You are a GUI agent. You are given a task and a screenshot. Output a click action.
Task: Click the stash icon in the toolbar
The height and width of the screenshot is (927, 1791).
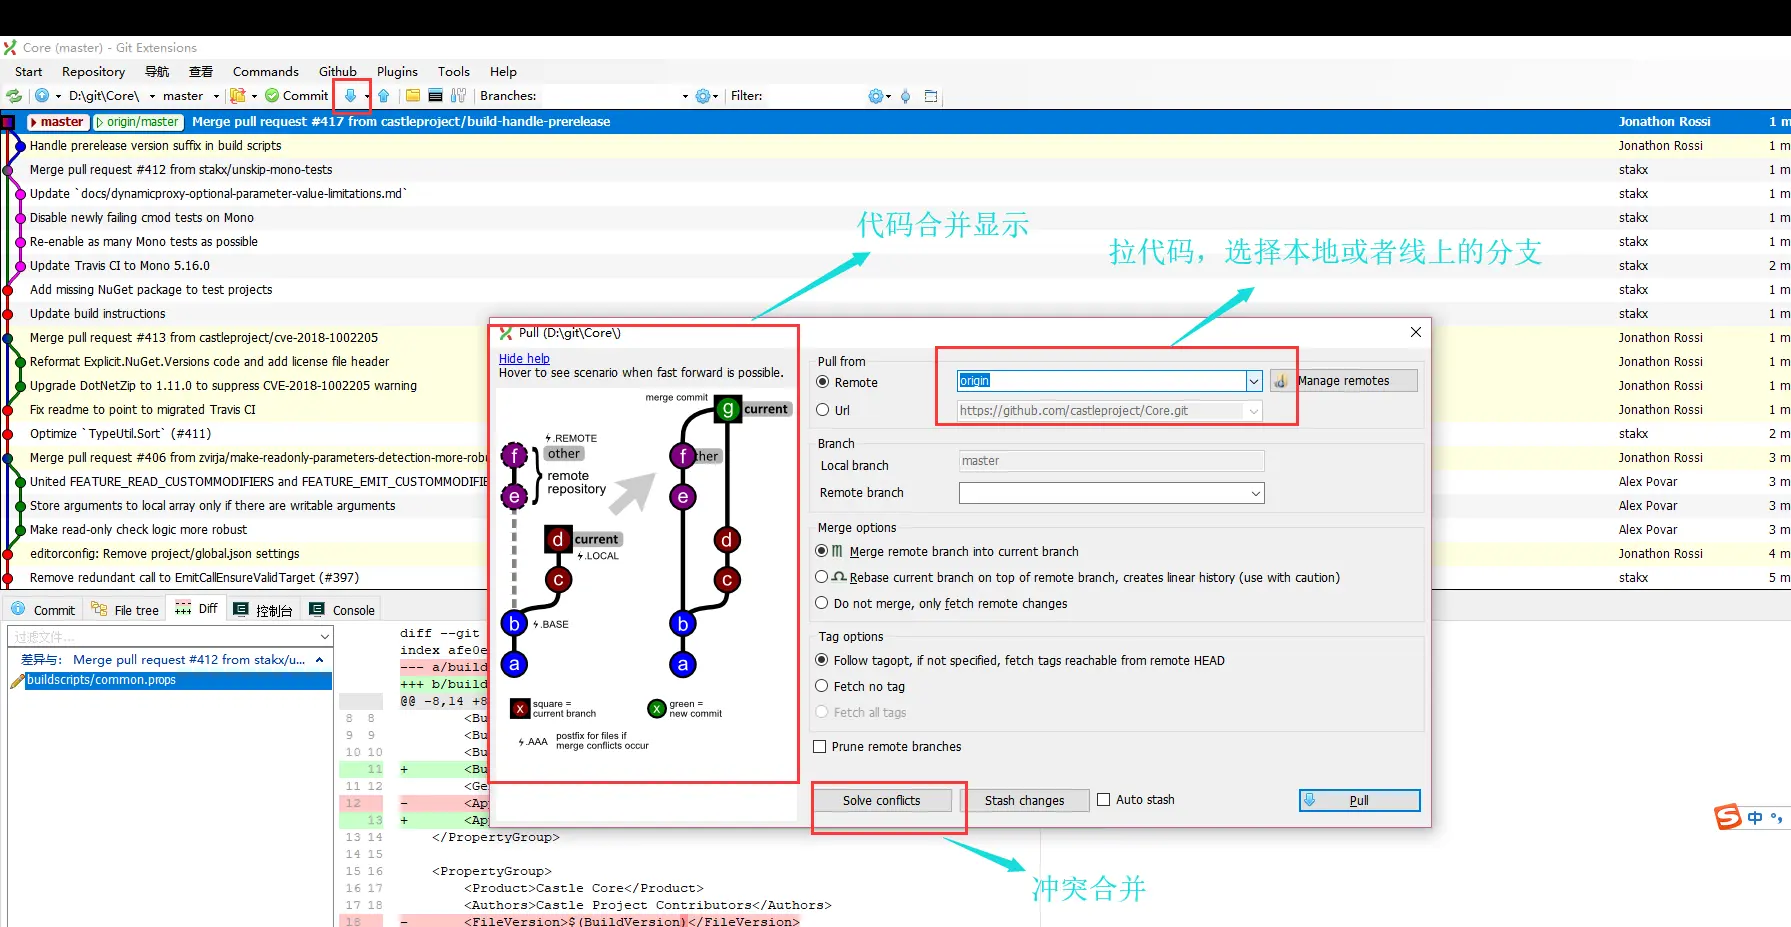point(237,96)
